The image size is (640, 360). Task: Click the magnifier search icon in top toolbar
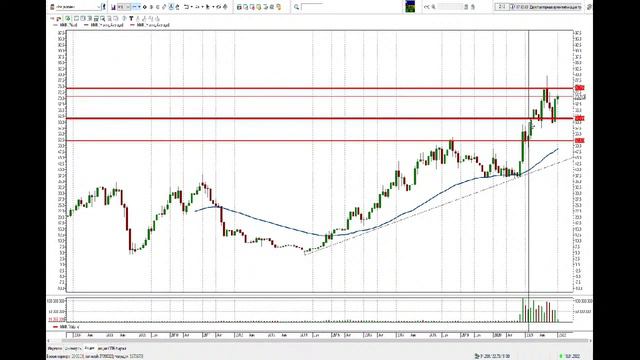tap(297, 7)
